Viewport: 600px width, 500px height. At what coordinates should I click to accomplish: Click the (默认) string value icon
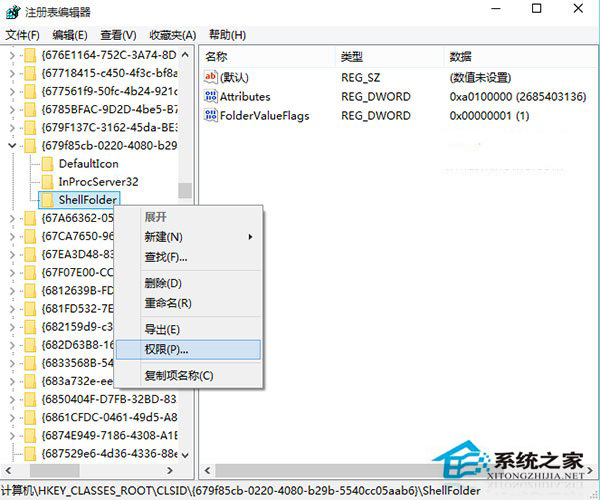pos(211,77)
